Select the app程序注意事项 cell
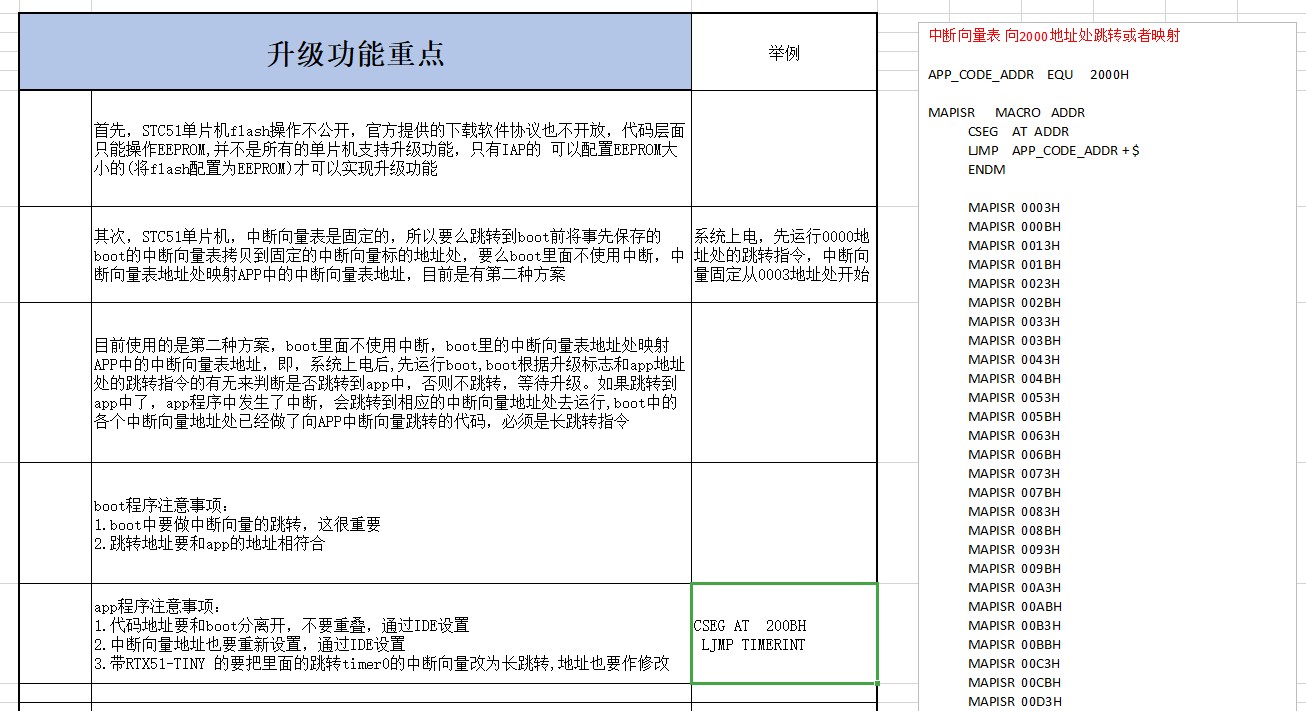Screen dimensions: 1306x711 point(391,634)
